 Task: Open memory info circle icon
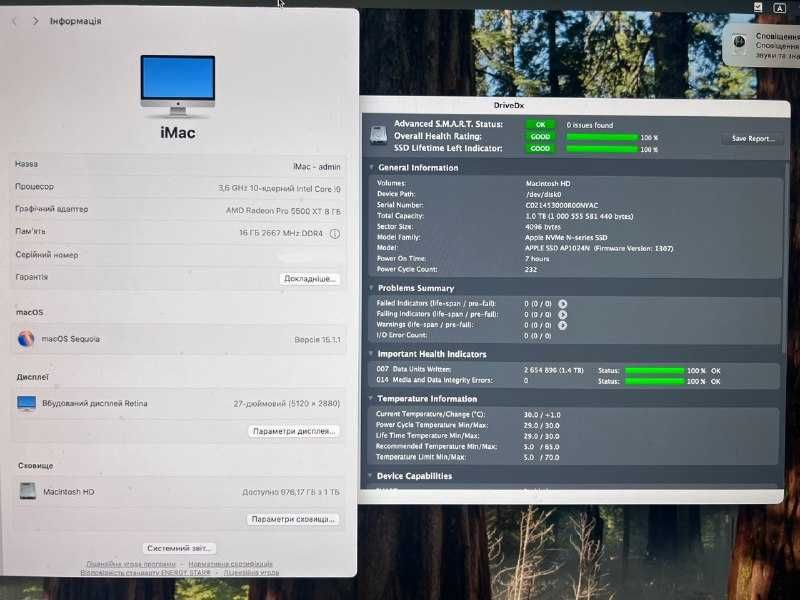tap(335, 234)
